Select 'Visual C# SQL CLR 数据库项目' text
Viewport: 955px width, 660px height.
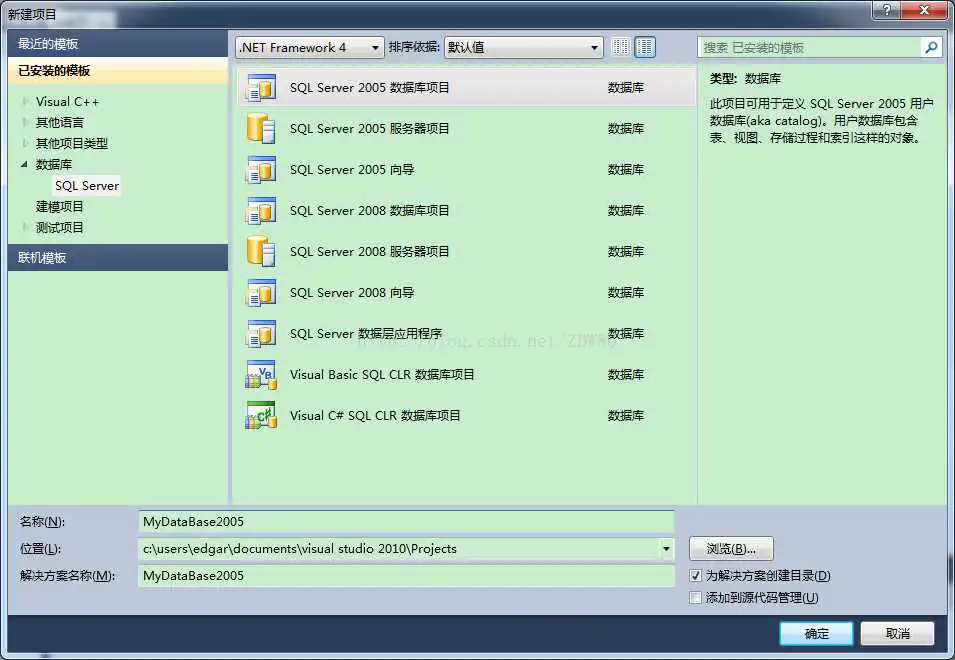point(375,416)
